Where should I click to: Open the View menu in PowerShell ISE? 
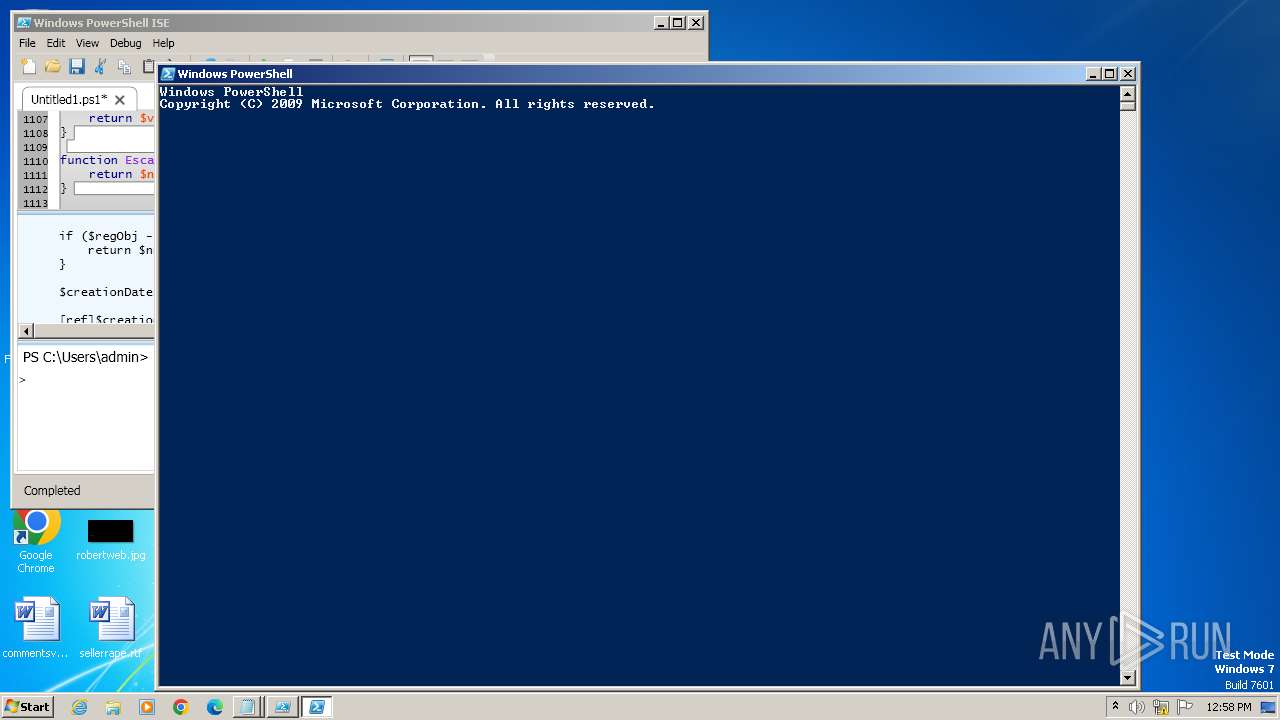click(88, 43)
